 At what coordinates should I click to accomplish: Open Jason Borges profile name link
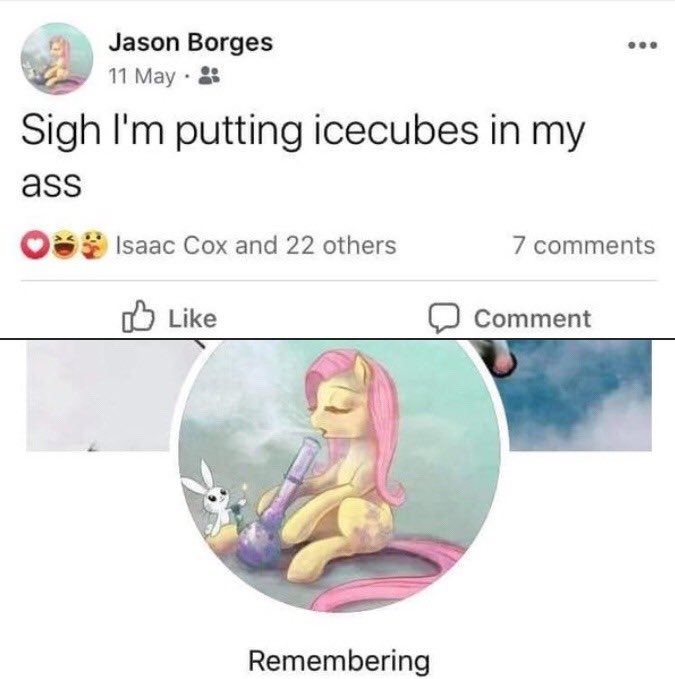191,43
